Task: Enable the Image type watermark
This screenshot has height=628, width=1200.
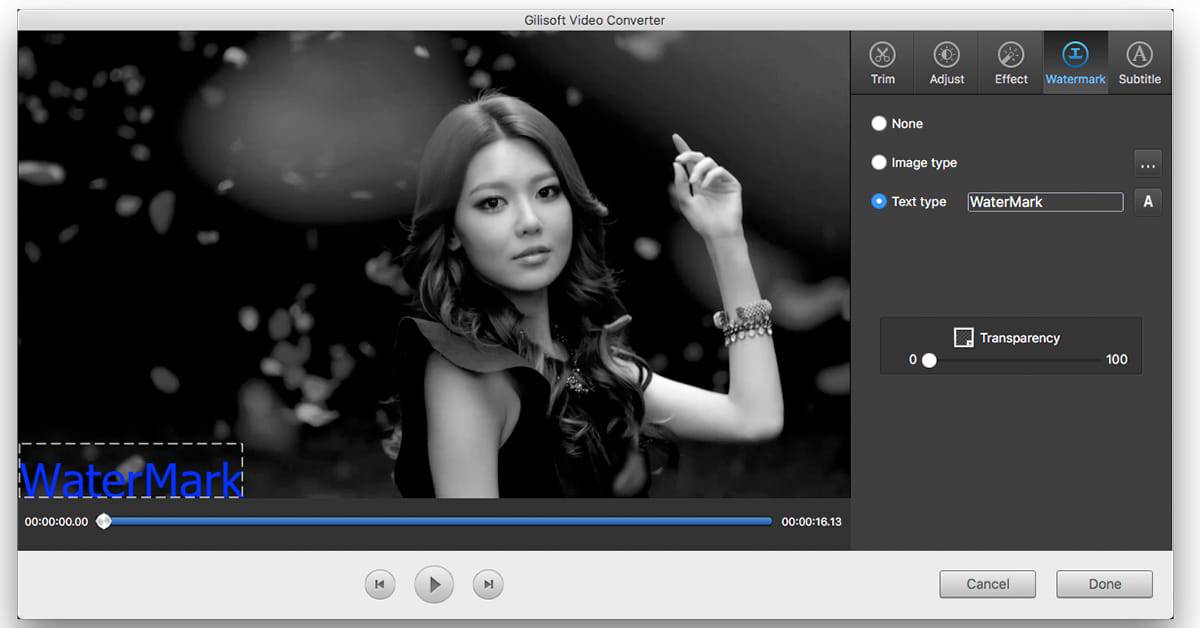Action: (x=879, y=162)
